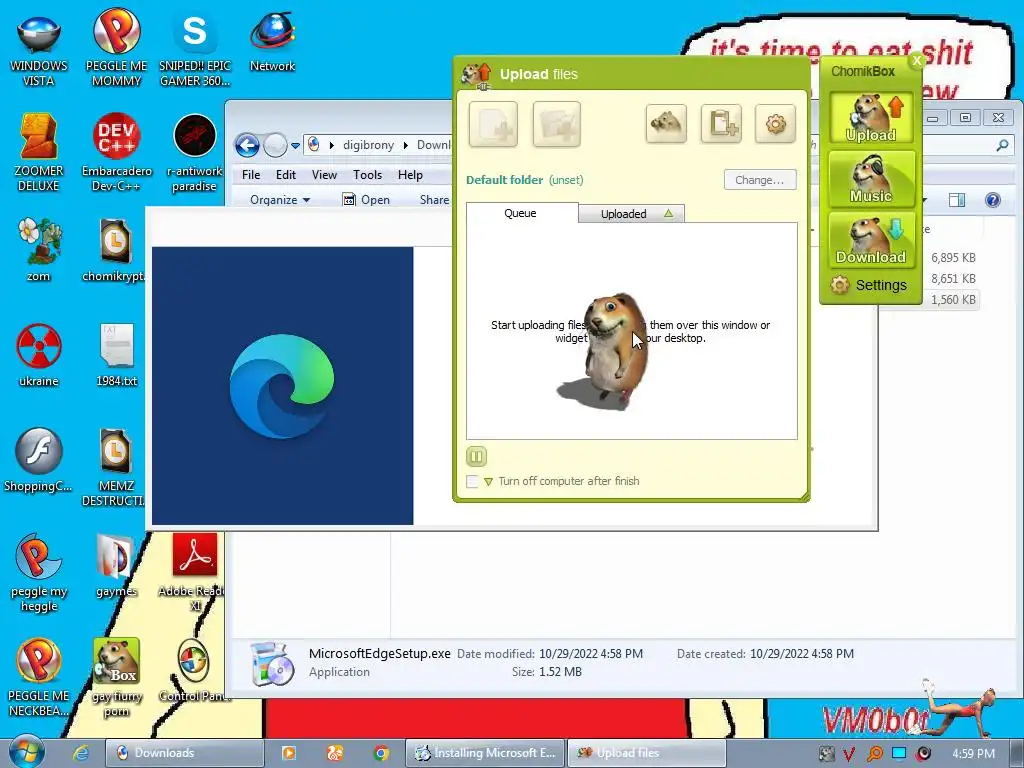
Task: Click the Explorer Forward arrow button
Action: pos(275,145)
